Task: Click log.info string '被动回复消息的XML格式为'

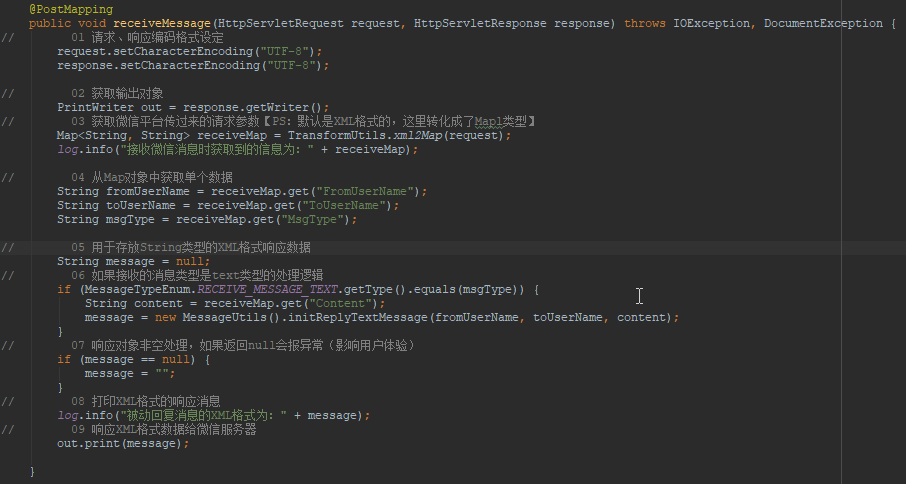Action: pyautogui.click(x=203, y=415)
